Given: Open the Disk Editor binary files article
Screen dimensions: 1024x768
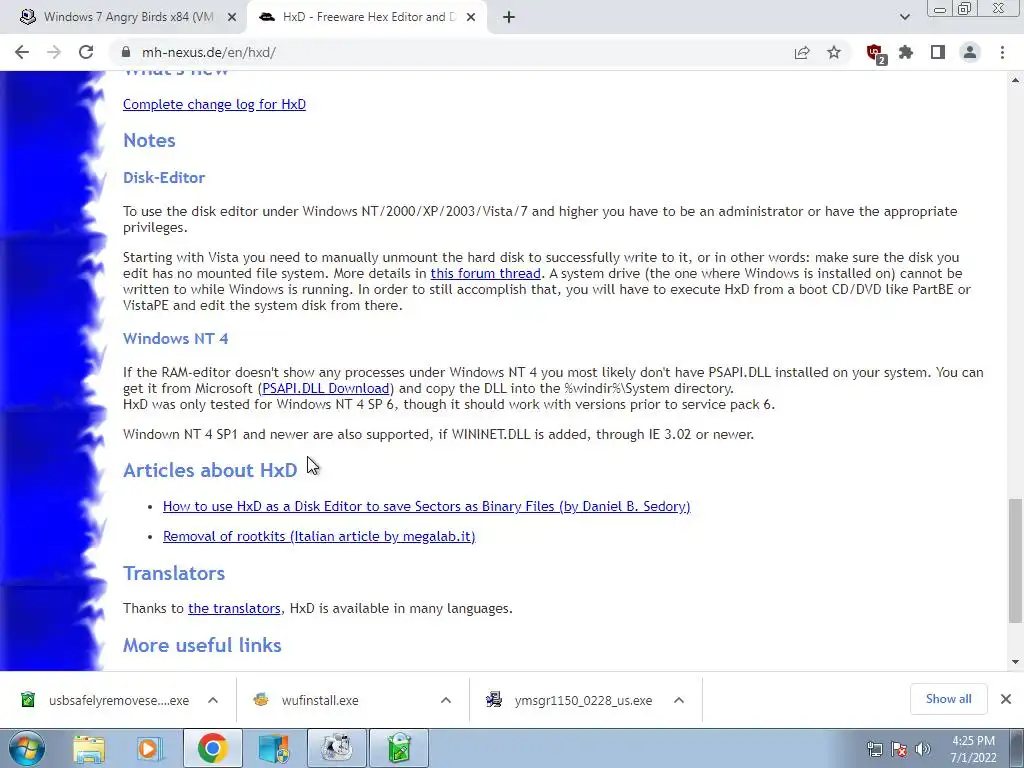Looking at the screenshot, I should click(x=426, y=506).
